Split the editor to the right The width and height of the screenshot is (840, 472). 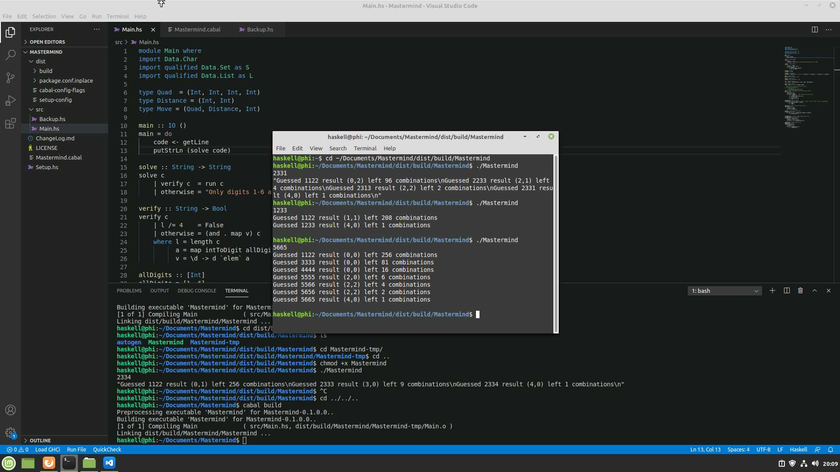(x=814, y=29)
